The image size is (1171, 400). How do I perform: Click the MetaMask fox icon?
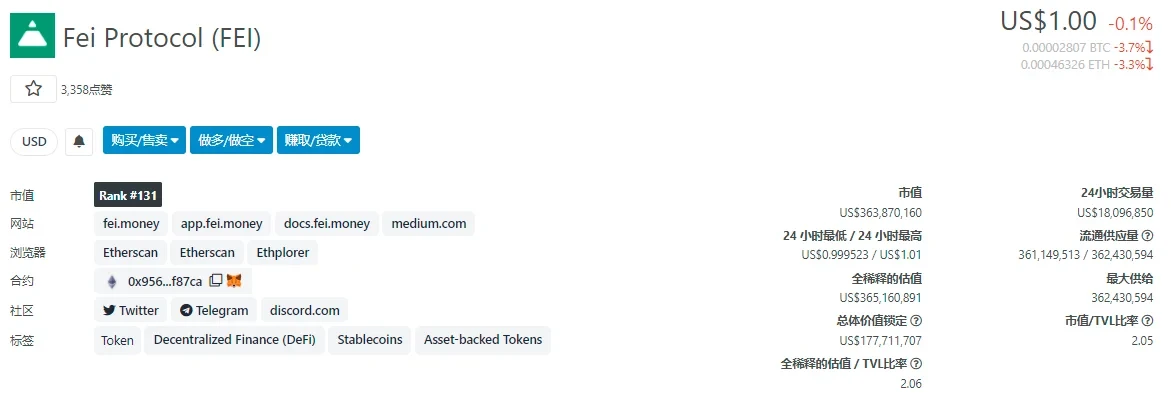pos(234,282)
